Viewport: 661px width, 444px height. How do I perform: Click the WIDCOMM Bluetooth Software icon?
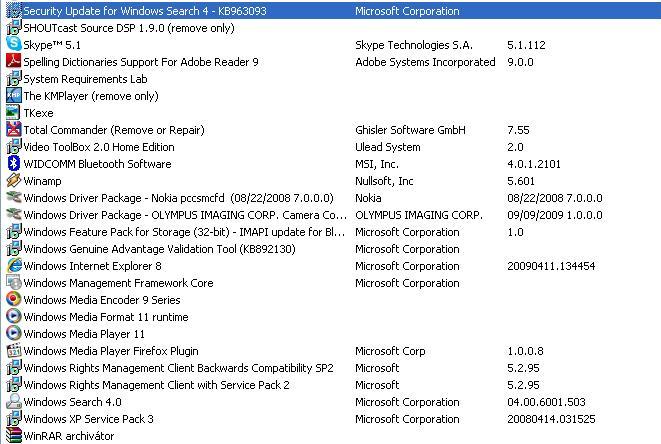pyautogui.click(x=13, y=163)
